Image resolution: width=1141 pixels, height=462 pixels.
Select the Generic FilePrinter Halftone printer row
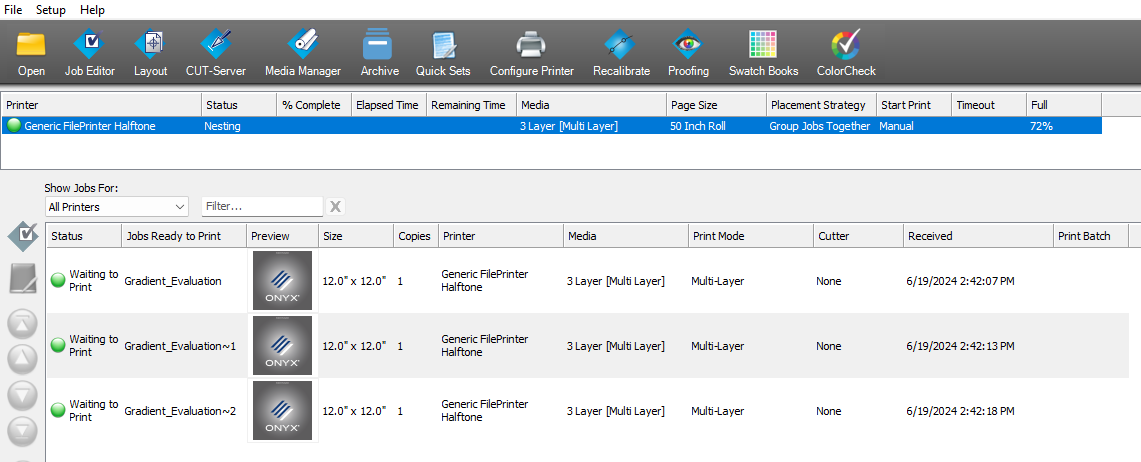[x=90, y=126]
